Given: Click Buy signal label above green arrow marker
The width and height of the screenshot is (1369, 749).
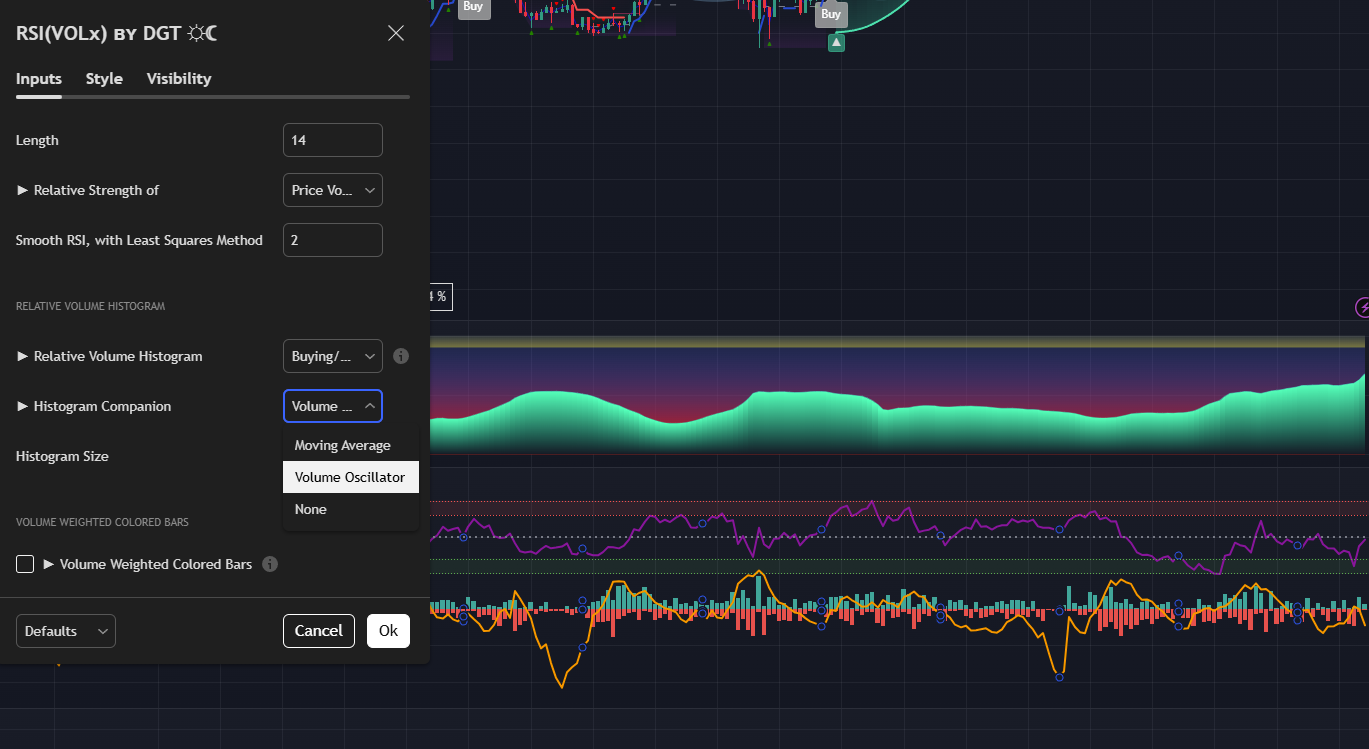Looking at the screenshot, I should tap(830, 14).
